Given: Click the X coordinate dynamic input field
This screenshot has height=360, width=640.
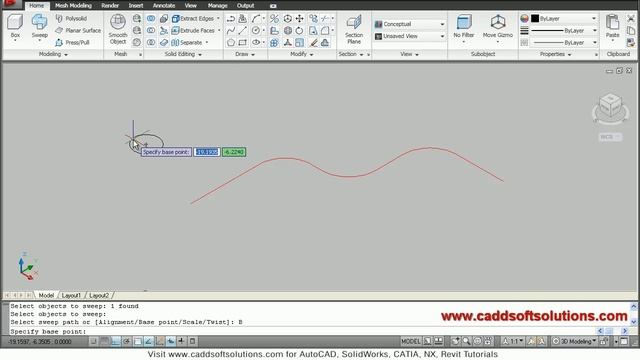Looking at the screenshot, I should (207, 152).
